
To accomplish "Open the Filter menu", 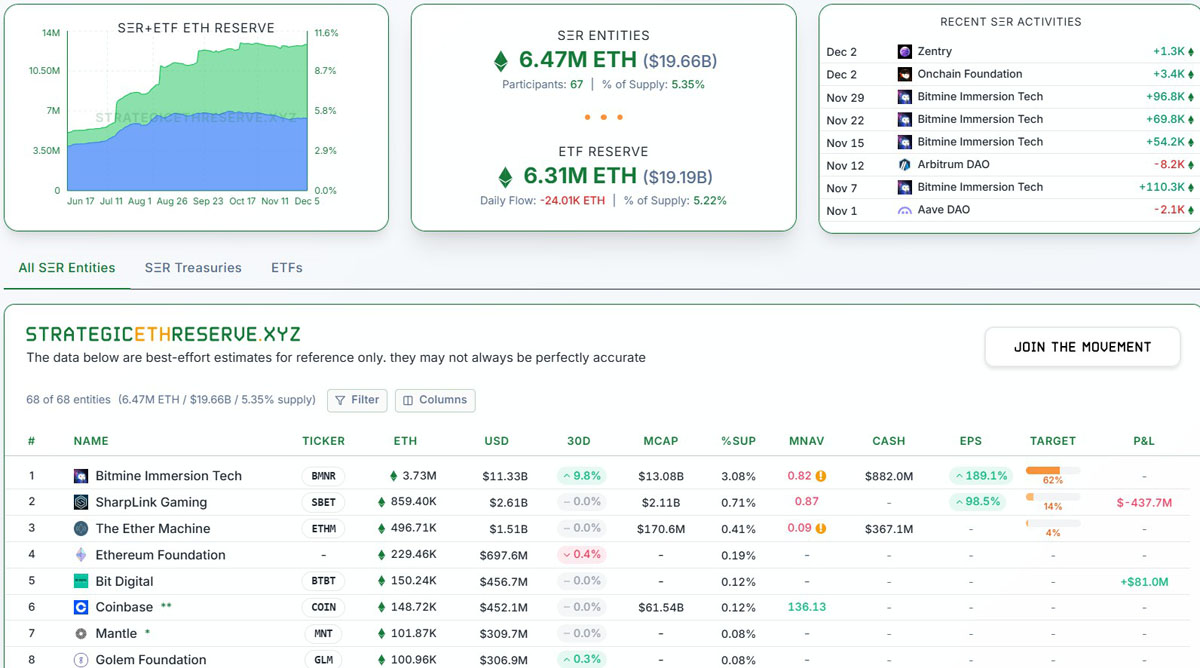I will click(357, 400).
